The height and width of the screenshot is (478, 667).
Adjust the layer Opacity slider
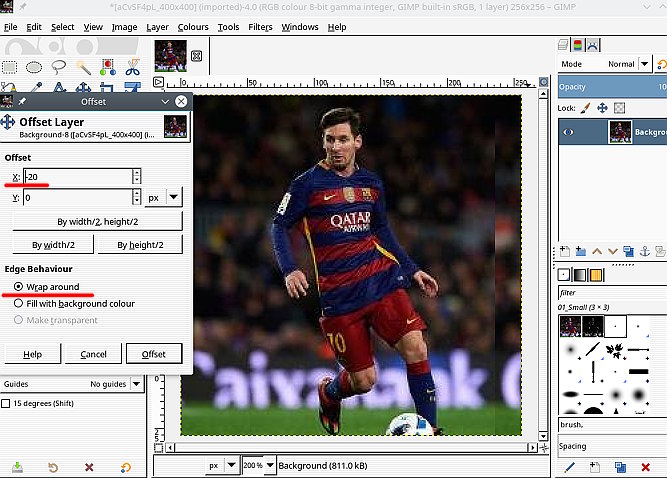point(610,87)
